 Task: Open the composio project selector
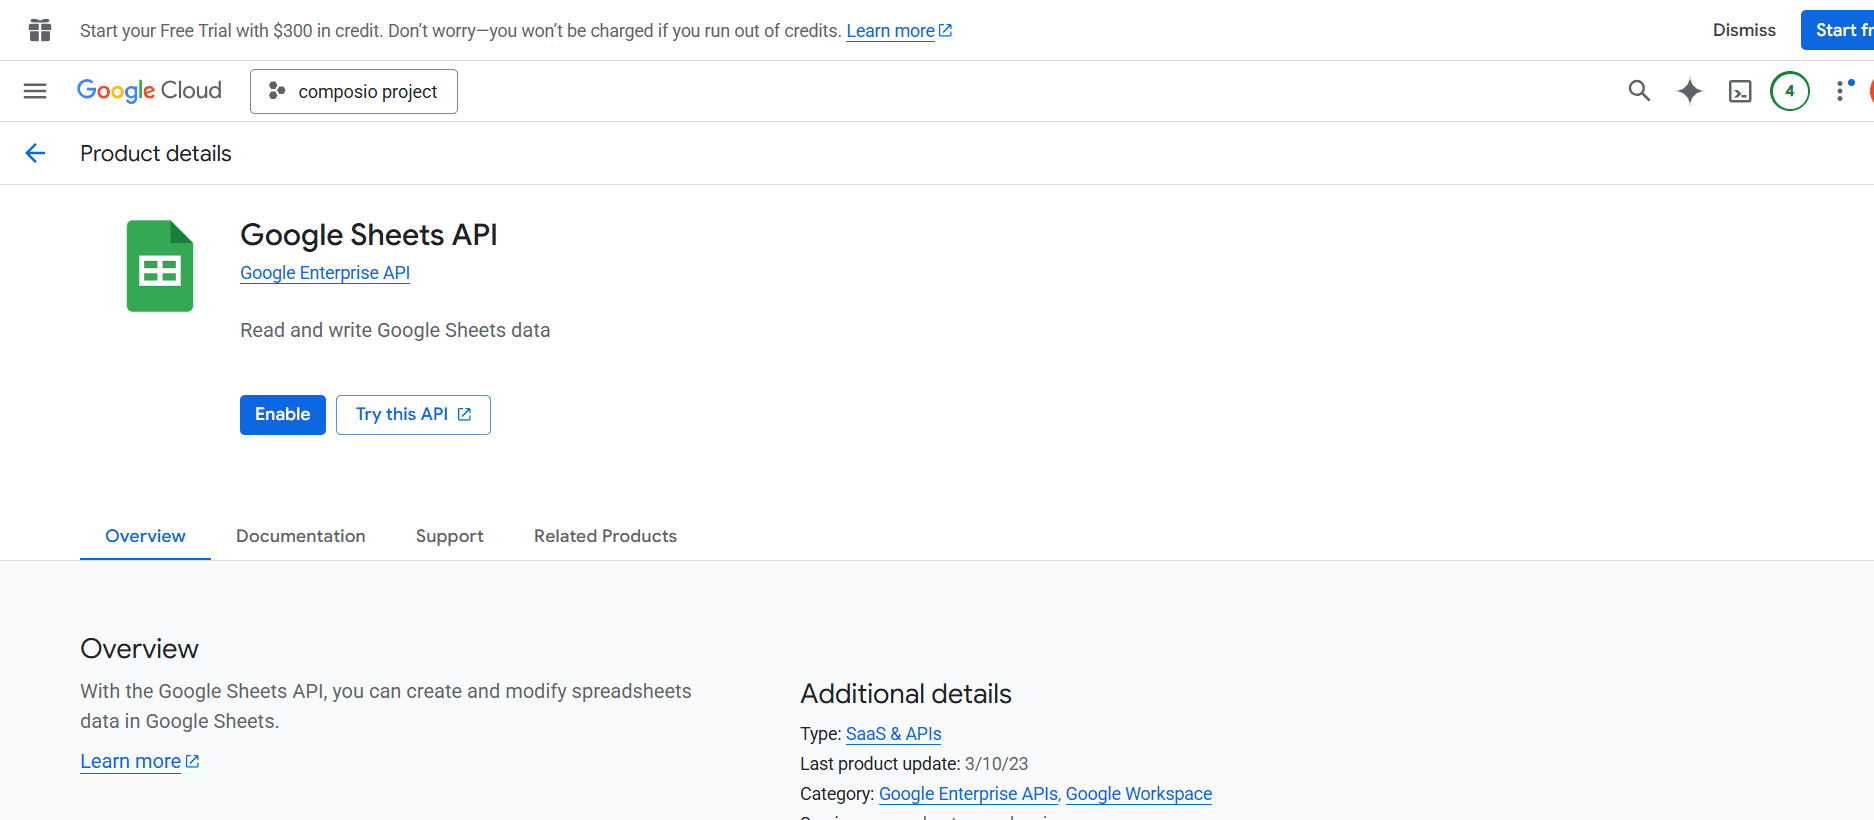pos(354,91)
